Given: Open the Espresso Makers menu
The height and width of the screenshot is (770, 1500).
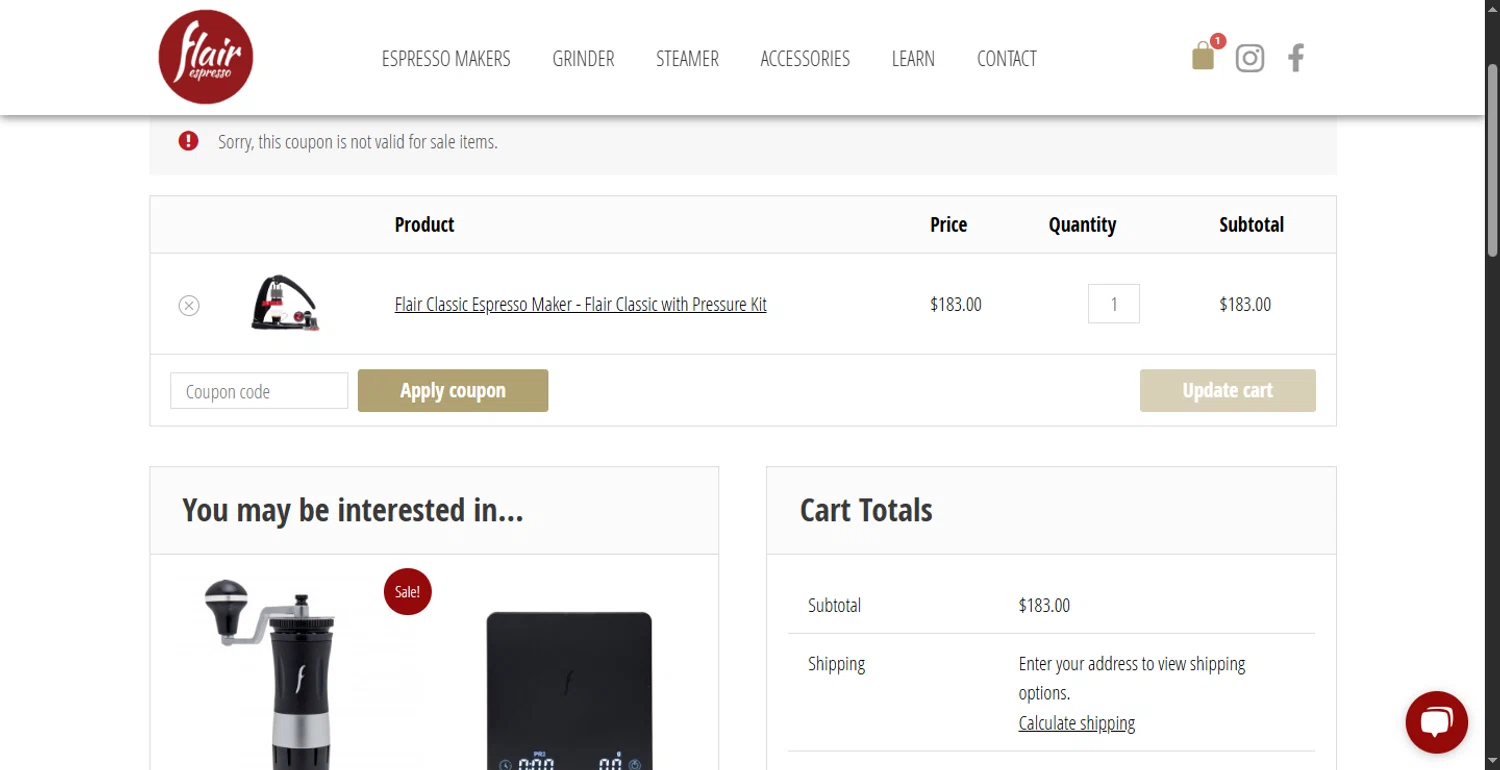Looking at the screenshot, I should pos(446,59).
